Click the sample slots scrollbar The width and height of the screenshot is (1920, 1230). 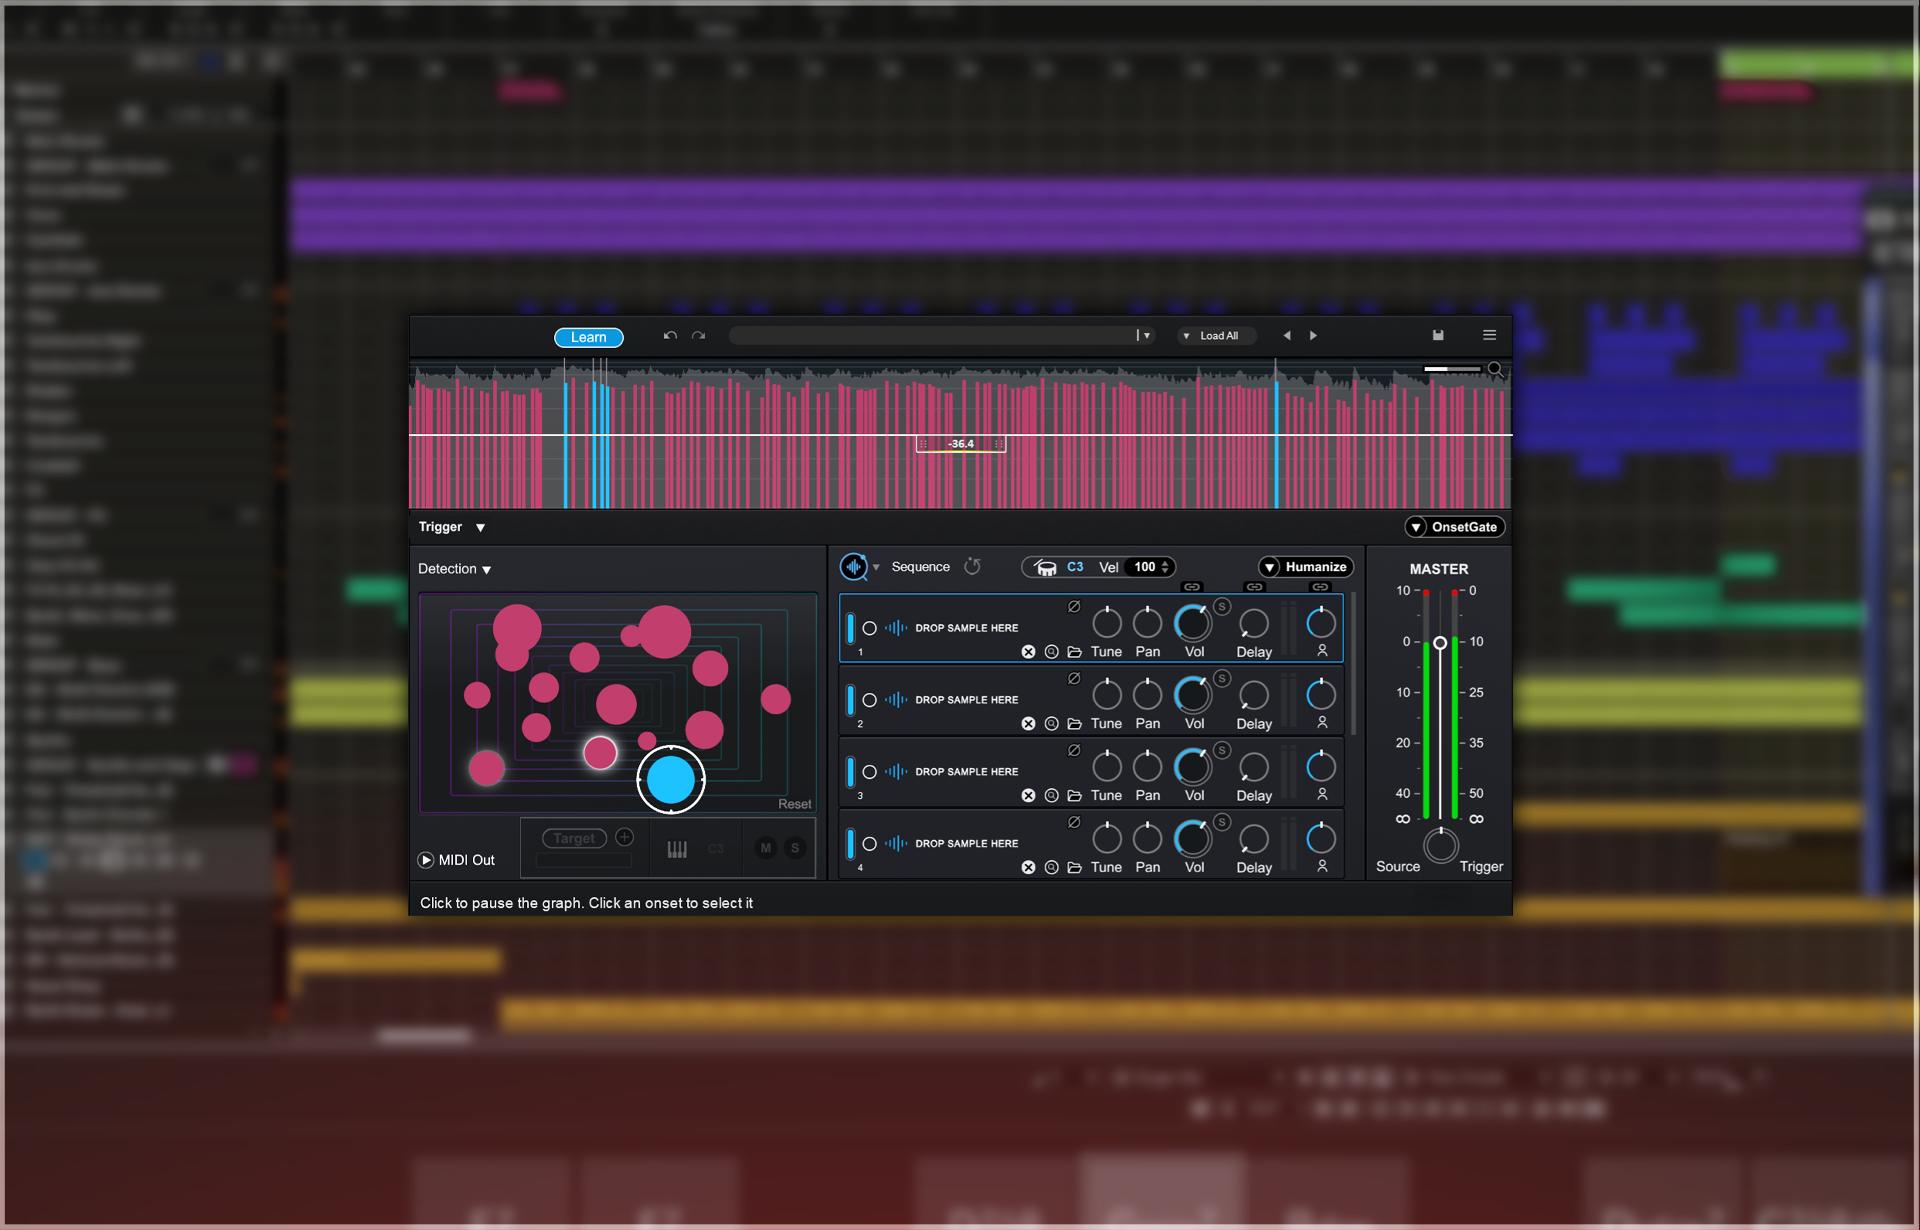point(1353,663)
